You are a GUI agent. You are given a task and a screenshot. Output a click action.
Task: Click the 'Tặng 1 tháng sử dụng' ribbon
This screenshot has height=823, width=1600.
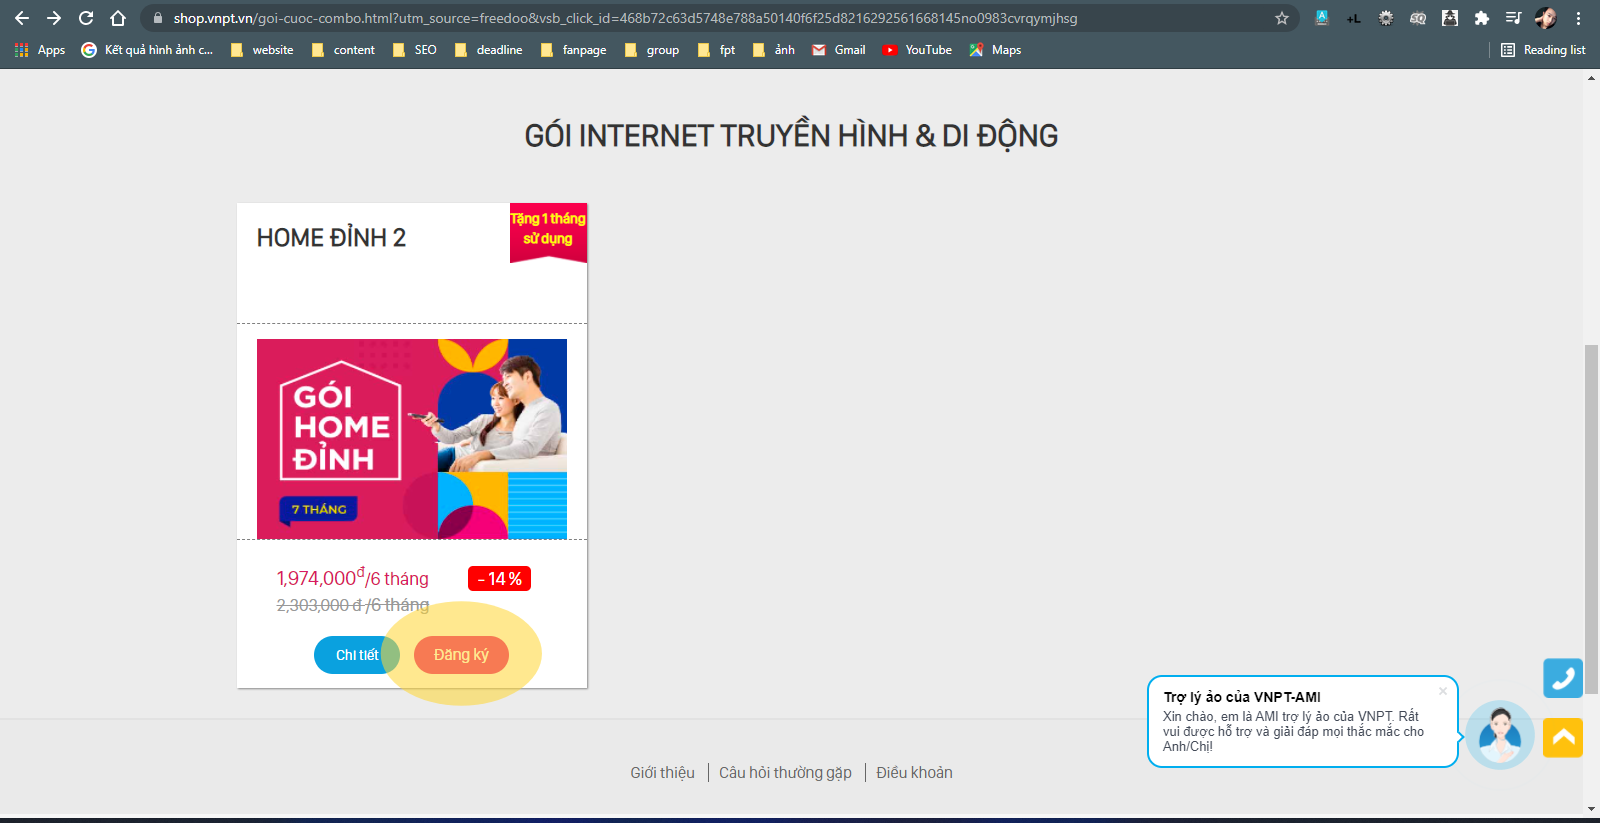(x=548, y=232)
